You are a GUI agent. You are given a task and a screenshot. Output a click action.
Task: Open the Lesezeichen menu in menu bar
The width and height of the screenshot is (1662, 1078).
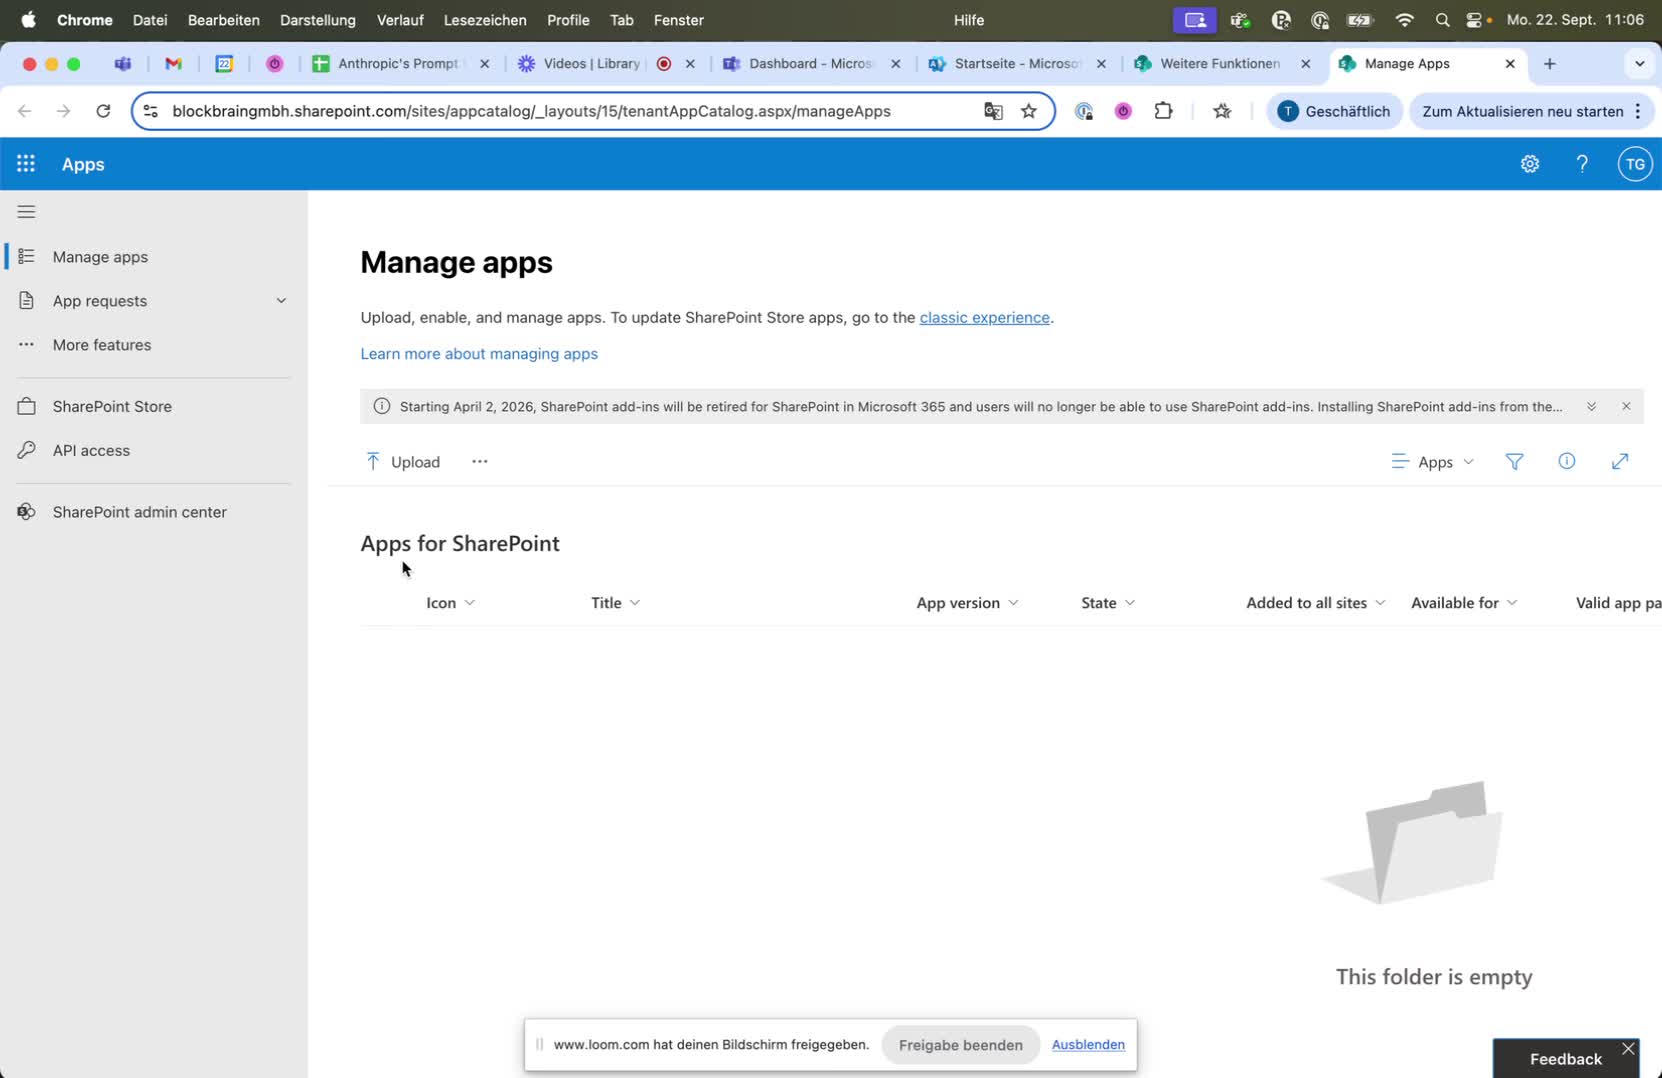coord(484,20)
